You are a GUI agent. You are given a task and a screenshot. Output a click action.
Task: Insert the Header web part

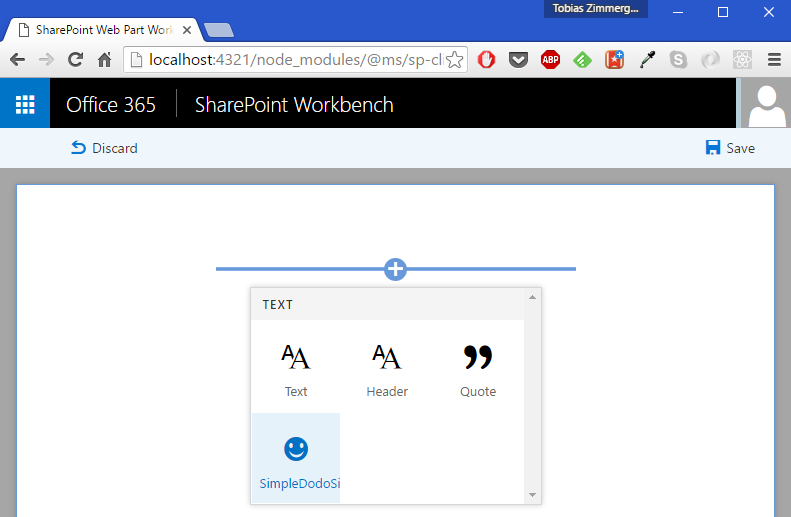pos(387,370)
